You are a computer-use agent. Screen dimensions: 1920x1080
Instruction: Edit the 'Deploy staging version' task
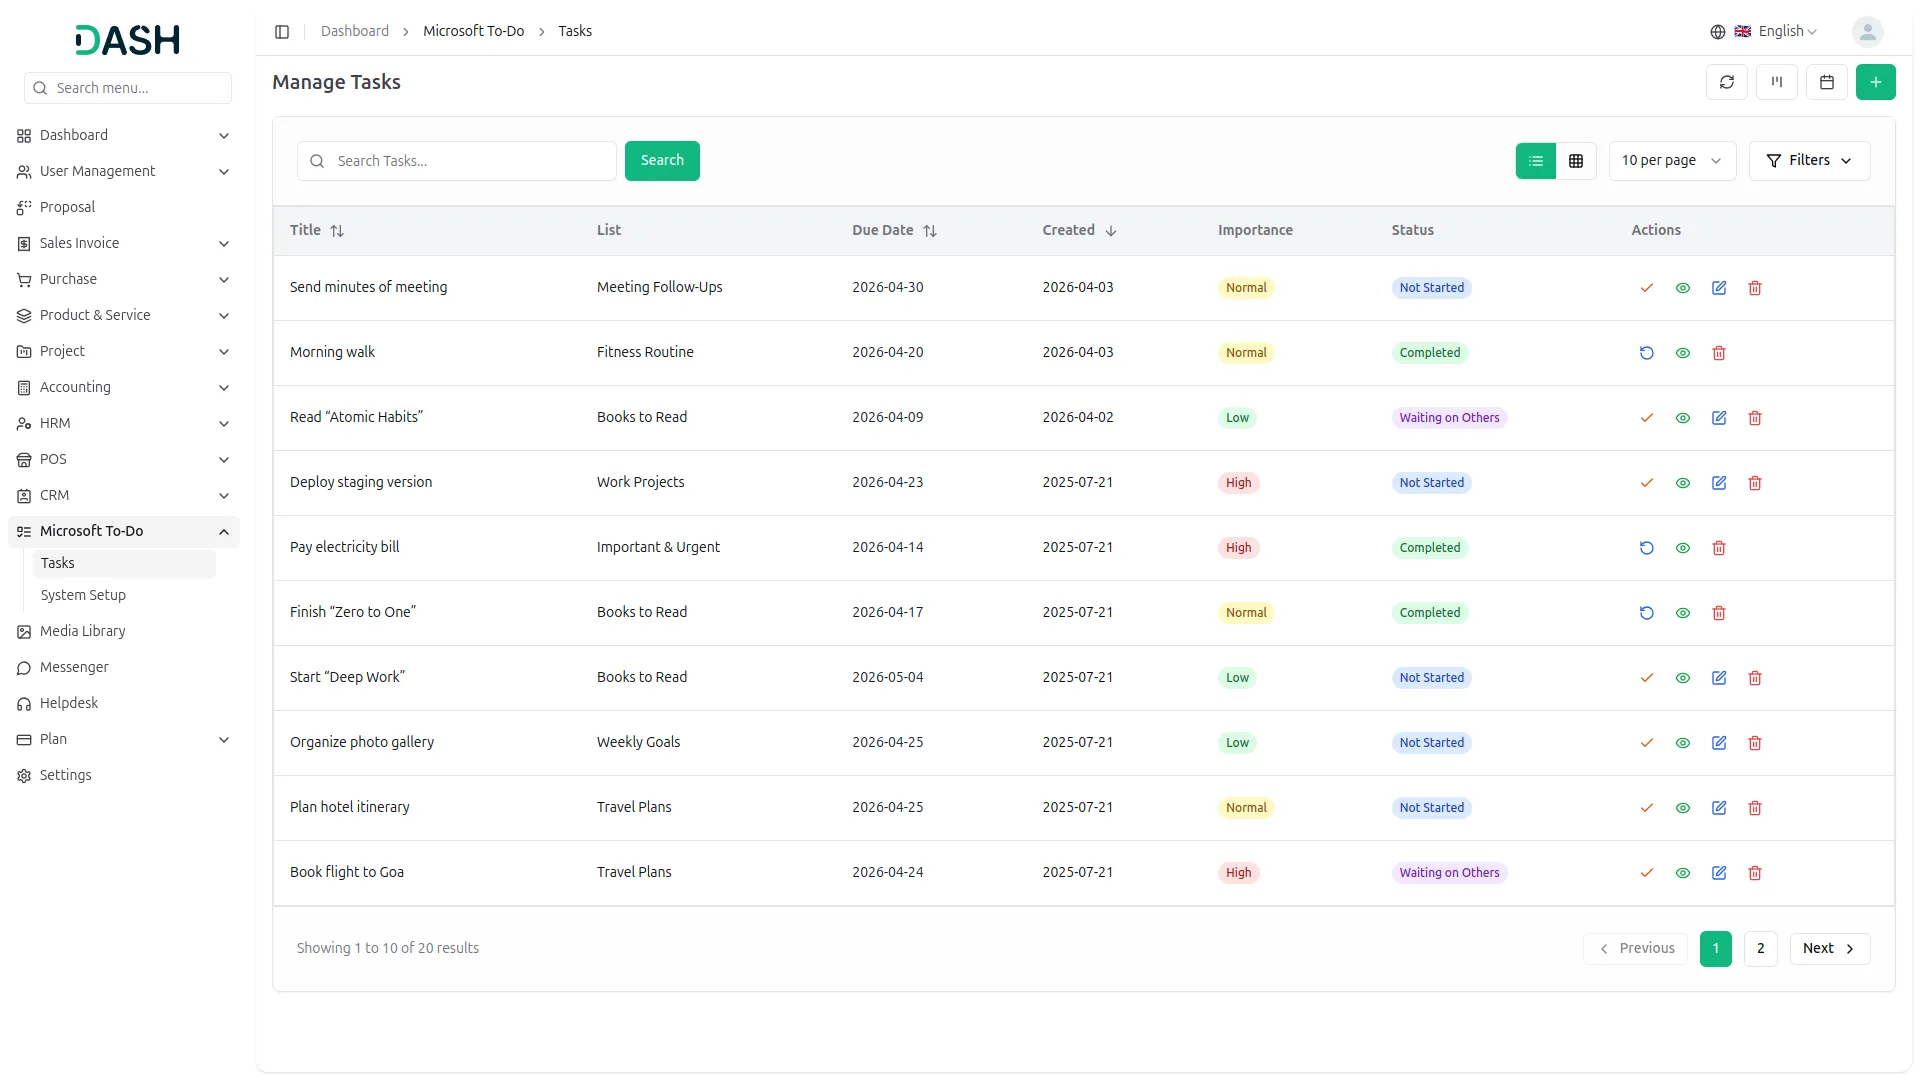[1718, 483]
